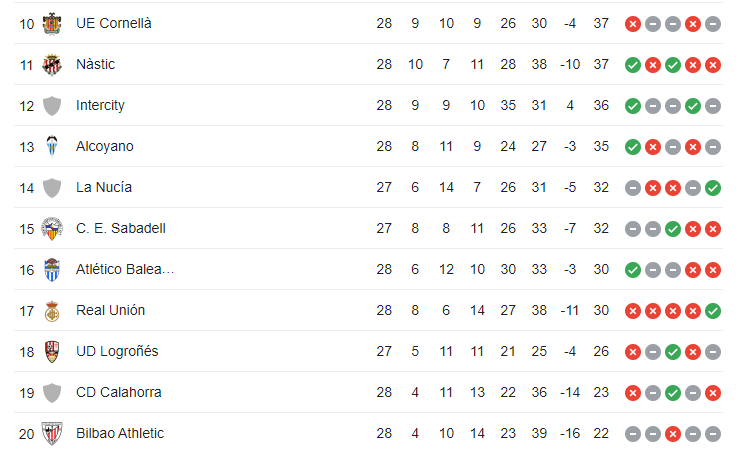This screenshot has height=455, width=746.
Task: Click the C. E. Sabadell crest icon
Action: [52, 228]
